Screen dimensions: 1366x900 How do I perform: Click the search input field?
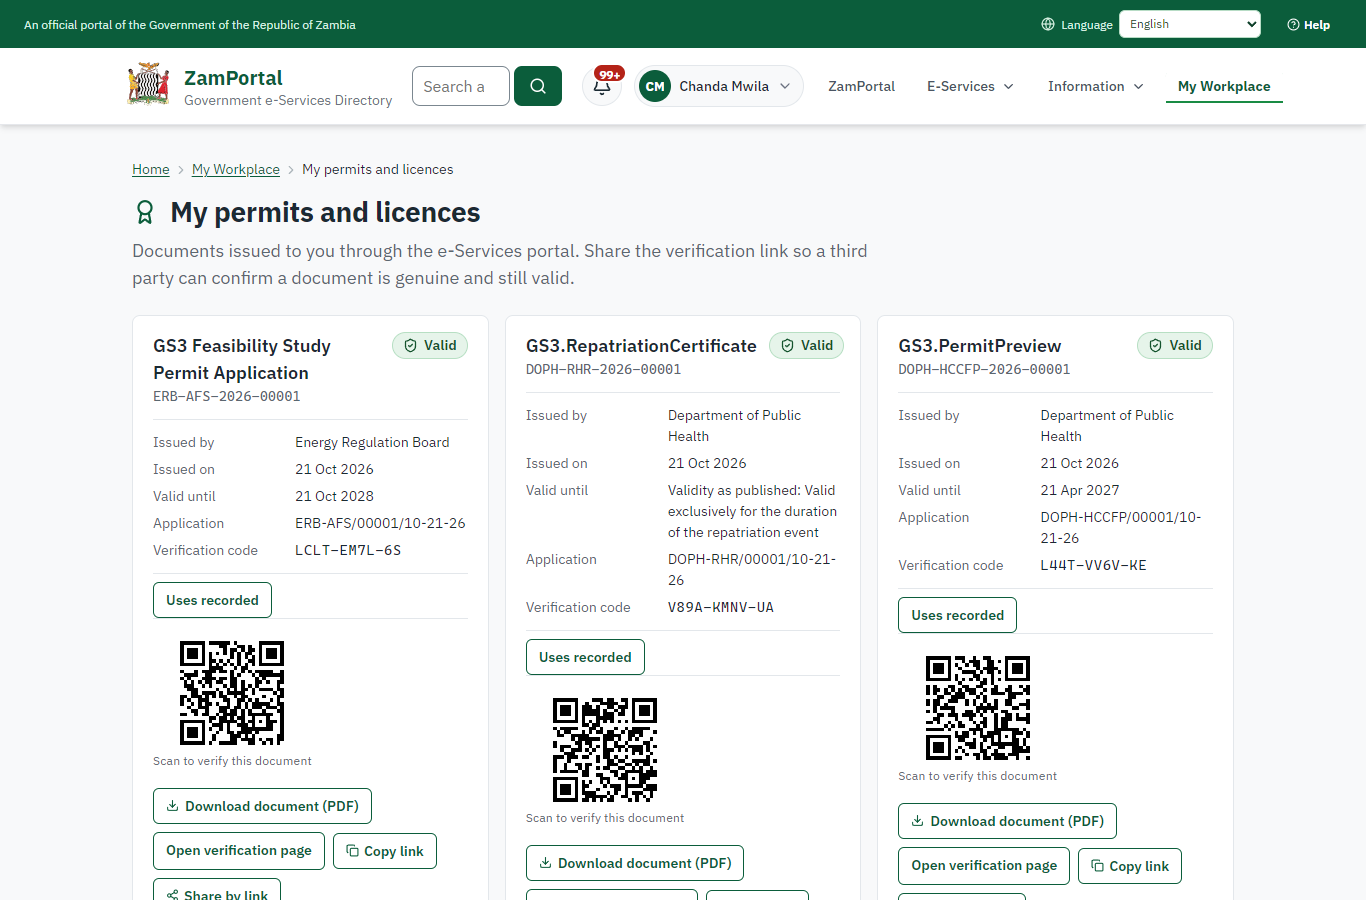(461, 86)
